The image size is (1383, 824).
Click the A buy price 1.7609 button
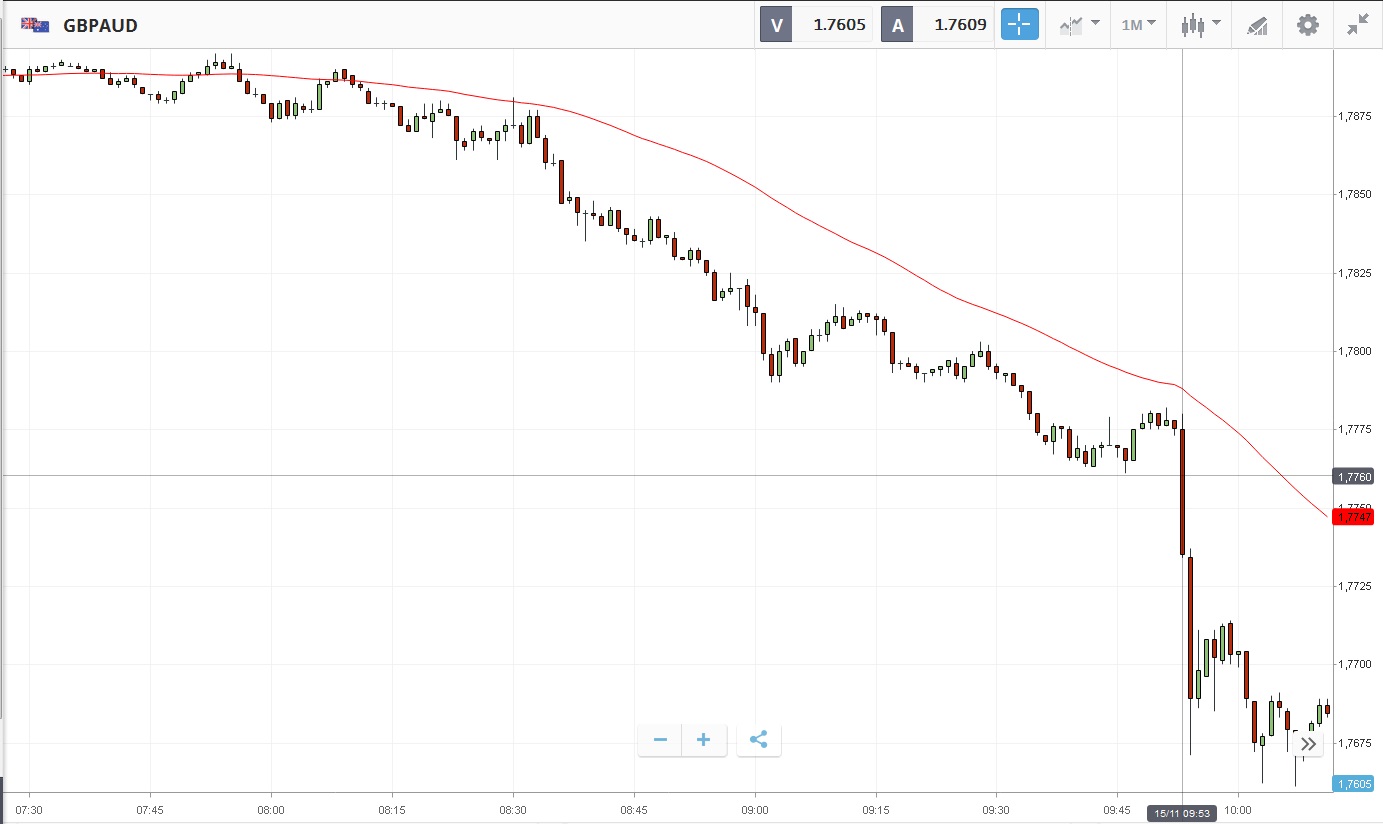937,25
